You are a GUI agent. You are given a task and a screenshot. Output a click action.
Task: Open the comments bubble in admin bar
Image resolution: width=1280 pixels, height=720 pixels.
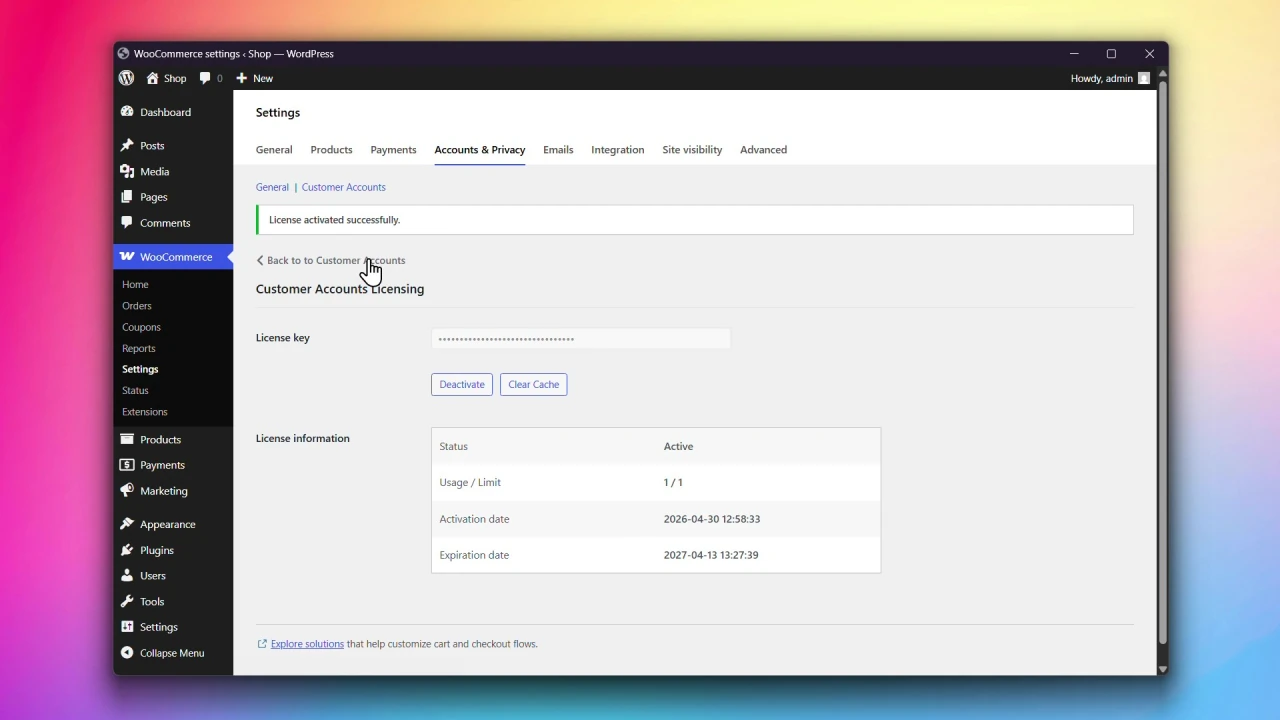coord(205,78)
